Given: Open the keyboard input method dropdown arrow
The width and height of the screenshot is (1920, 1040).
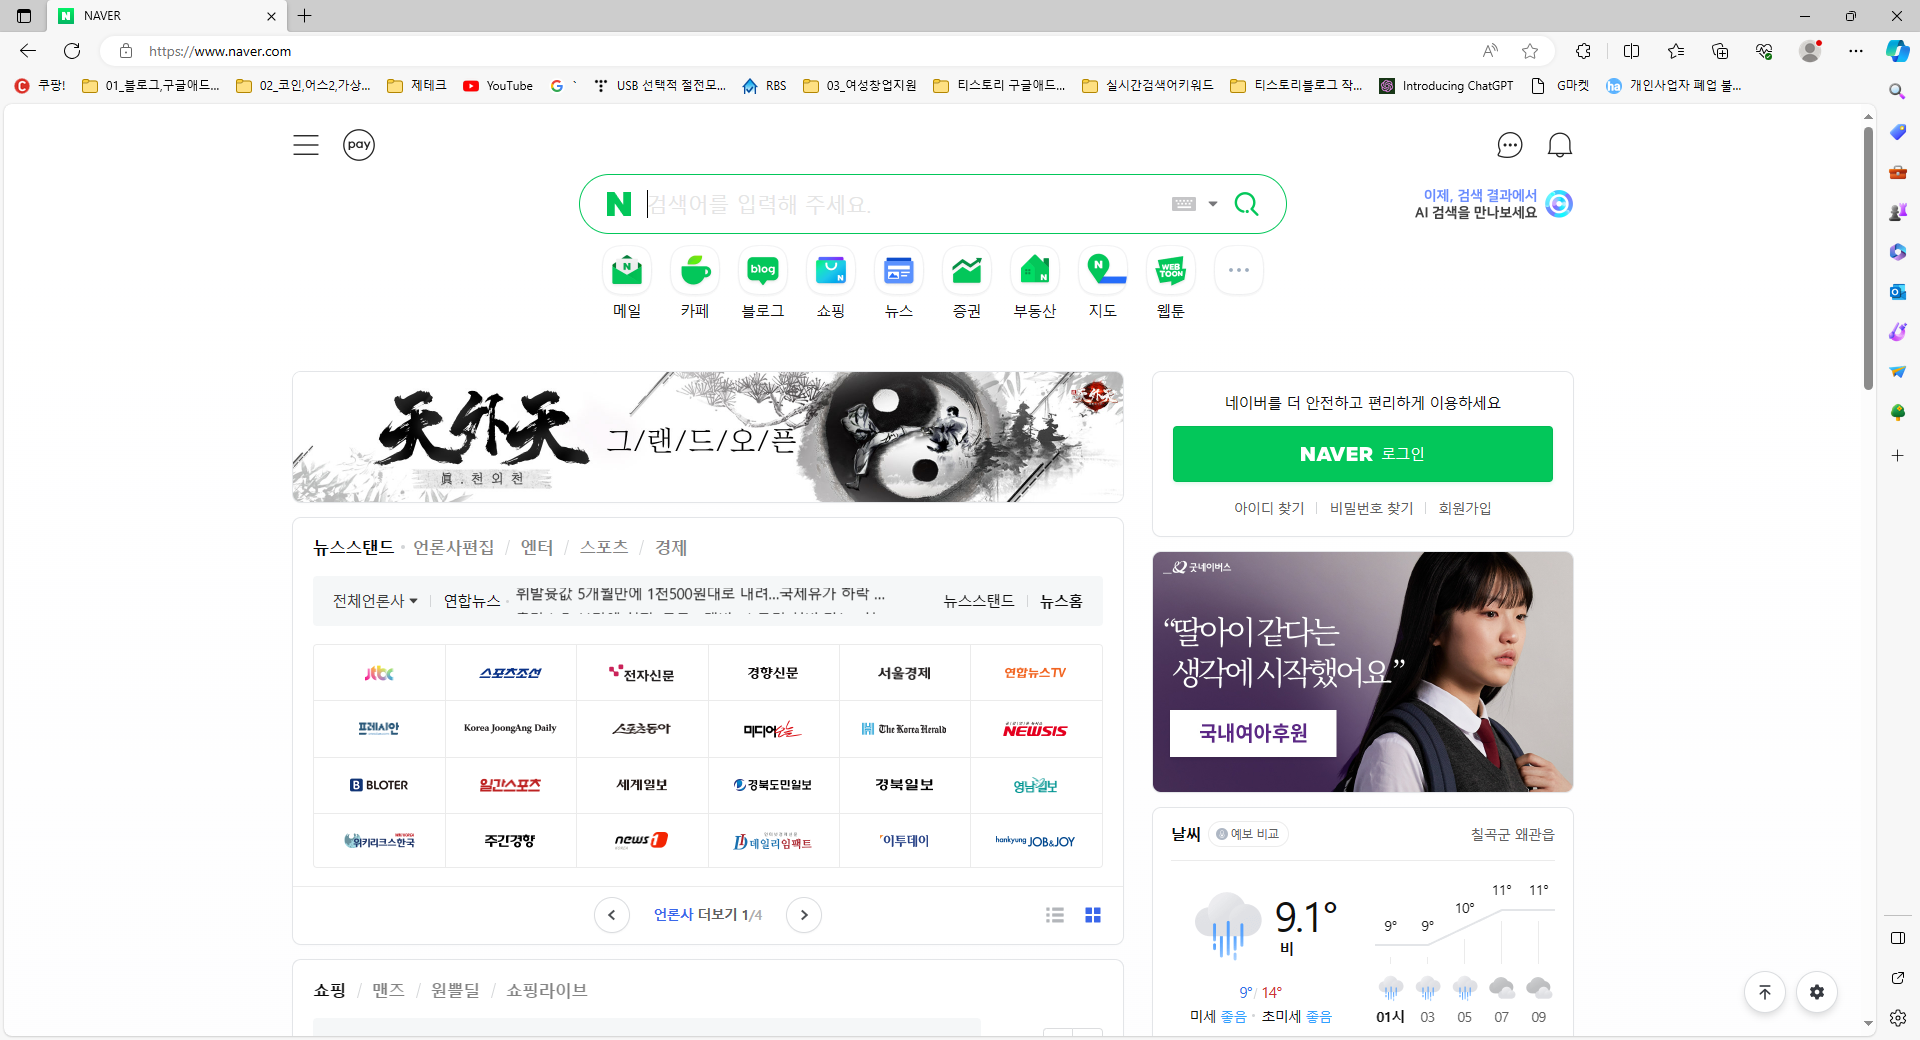Looking at the screenshot, I should [x=1212, y=203].
